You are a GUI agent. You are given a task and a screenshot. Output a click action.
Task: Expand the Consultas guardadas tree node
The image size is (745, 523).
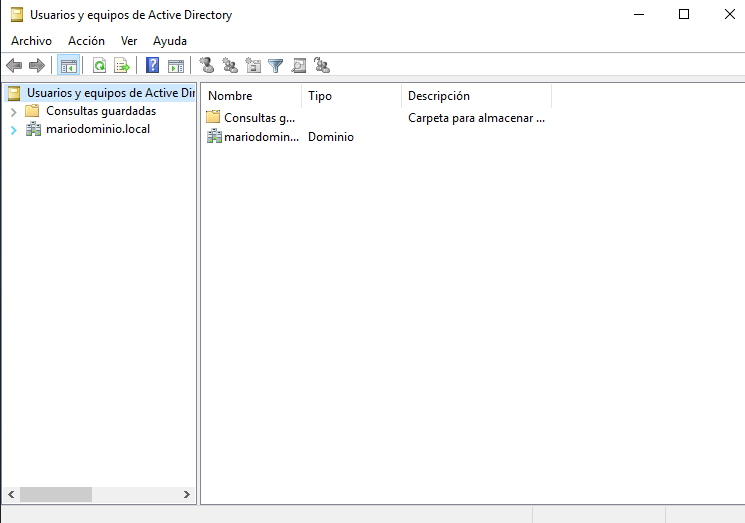click(x=14, y=112)
